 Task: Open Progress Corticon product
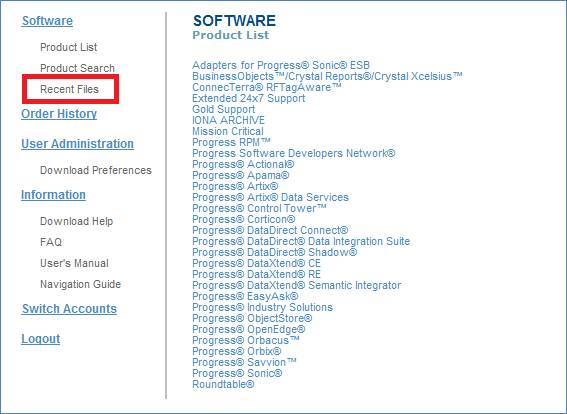click(x=244, y=219)
